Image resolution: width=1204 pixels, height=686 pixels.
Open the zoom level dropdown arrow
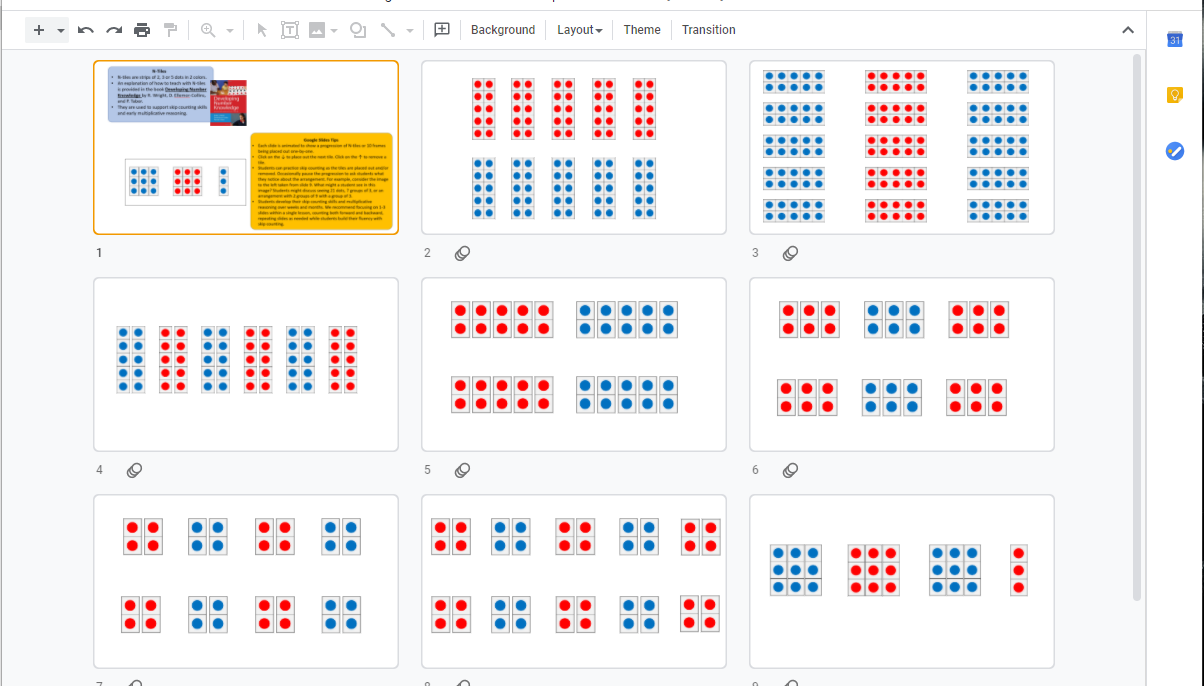[230, 31]
